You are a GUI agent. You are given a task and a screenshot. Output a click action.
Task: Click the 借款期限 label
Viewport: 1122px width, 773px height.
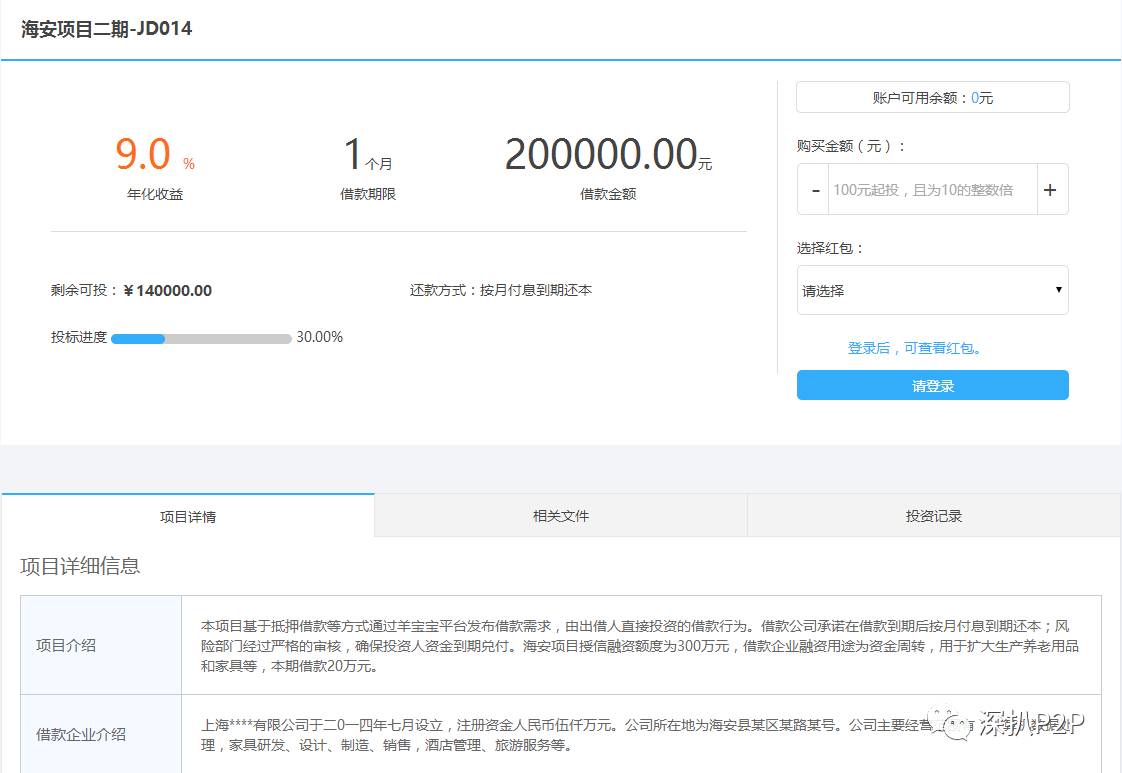[x=368, y=194]
